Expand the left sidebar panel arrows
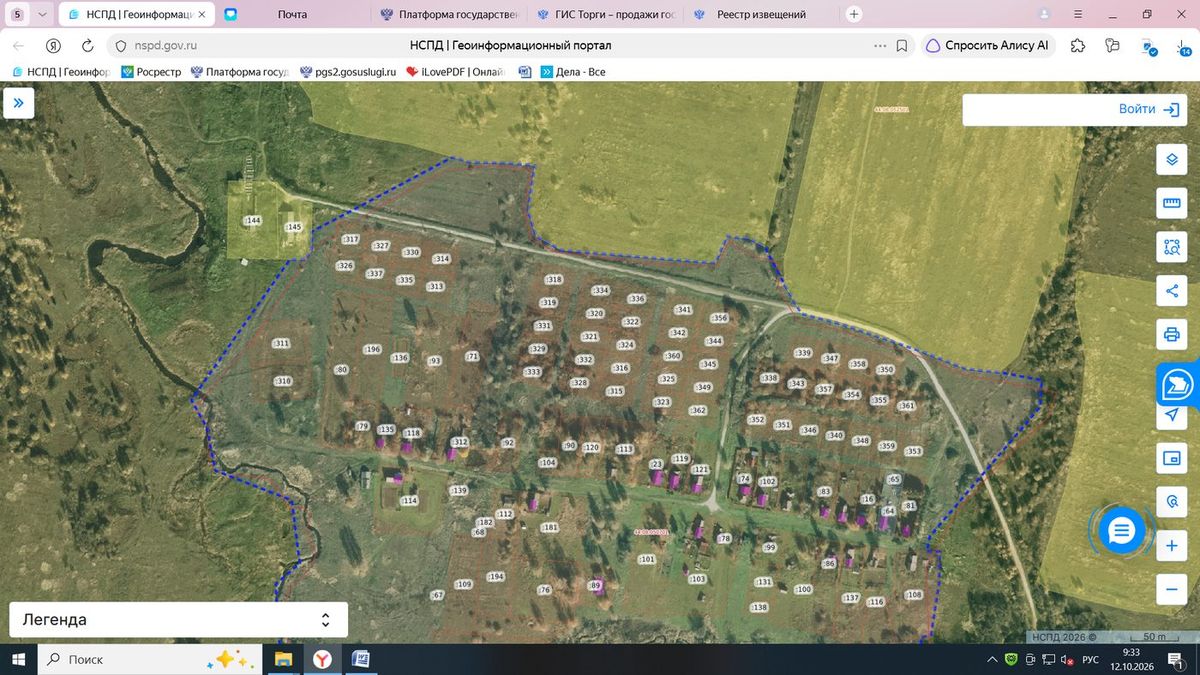 click(x=18, y=103)
